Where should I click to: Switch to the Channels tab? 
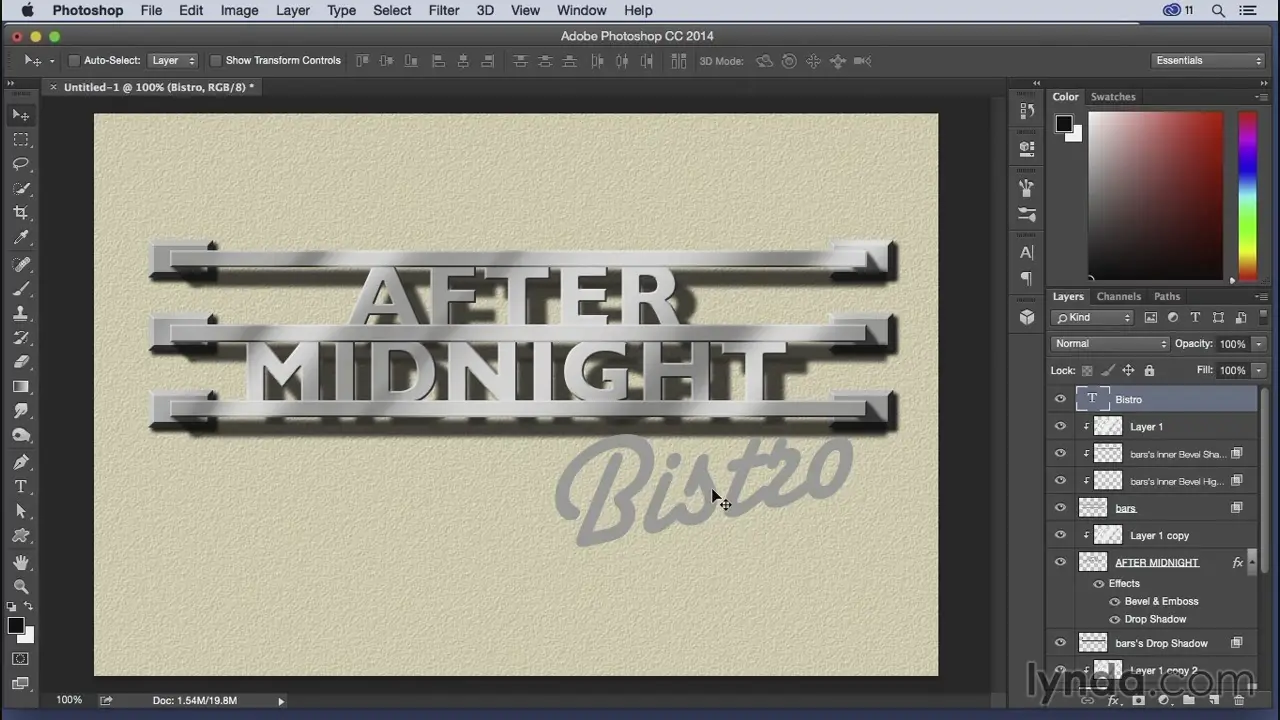tap(1118, 297)
